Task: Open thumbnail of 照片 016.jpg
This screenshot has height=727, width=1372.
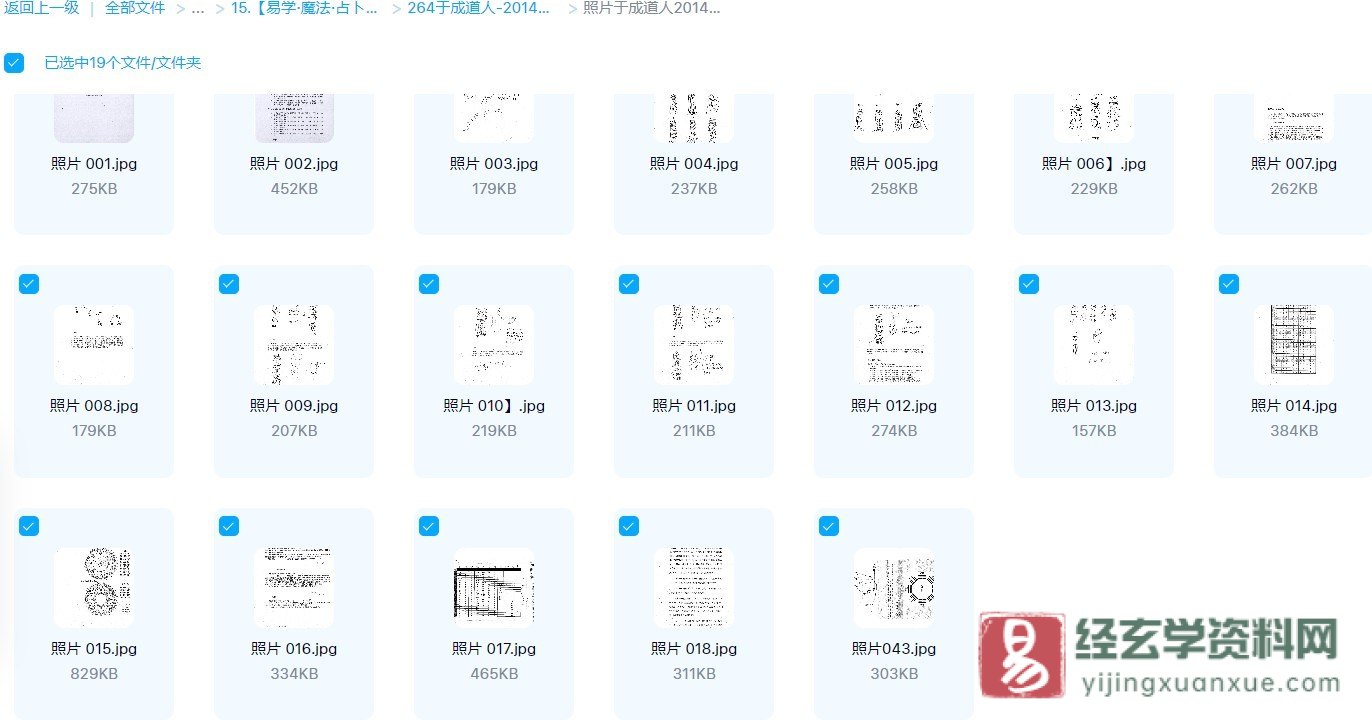Action: click(x=294, y=588)
